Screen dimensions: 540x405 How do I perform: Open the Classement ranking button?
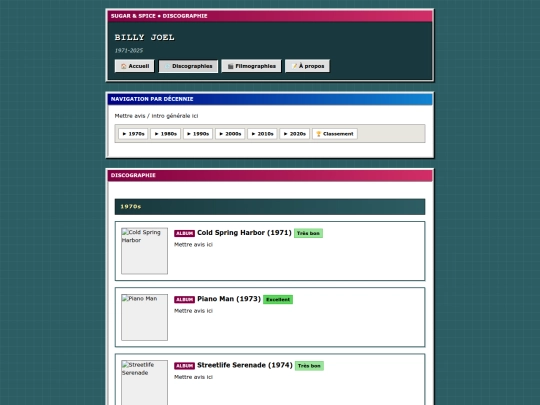tap(335, 134)
